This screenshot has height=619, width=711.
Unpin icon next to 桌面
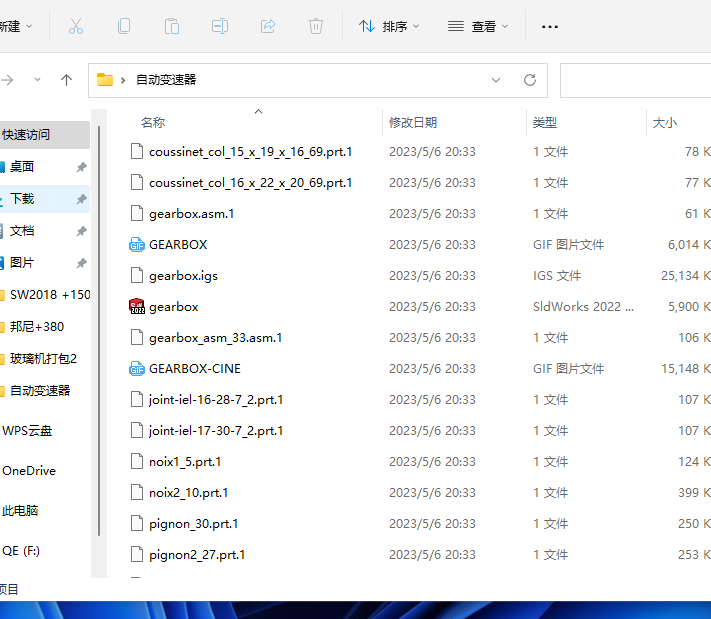pos(81,167)
